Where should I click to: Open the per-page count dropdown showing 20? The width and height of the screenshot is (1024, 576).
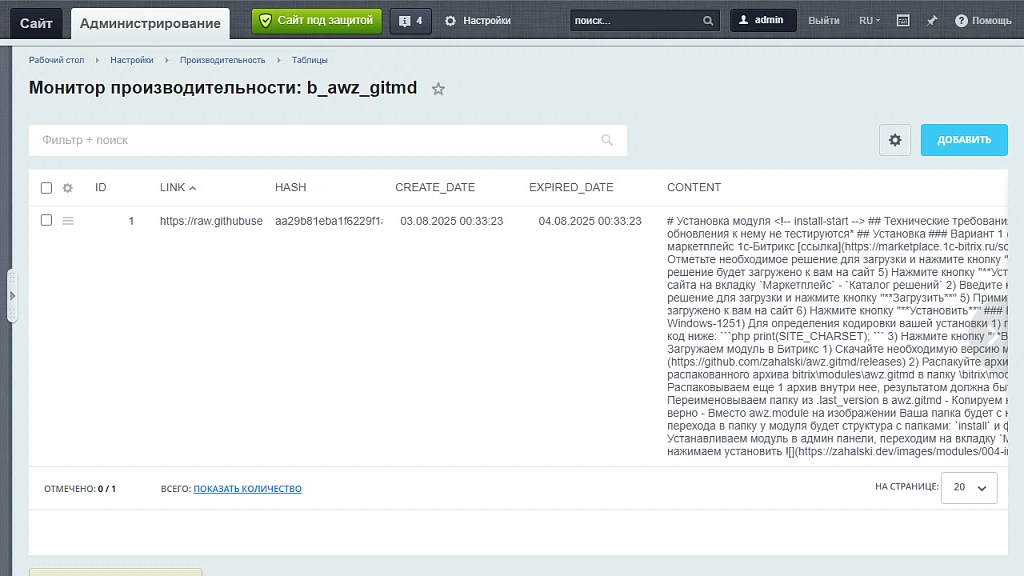coord(969,487)
